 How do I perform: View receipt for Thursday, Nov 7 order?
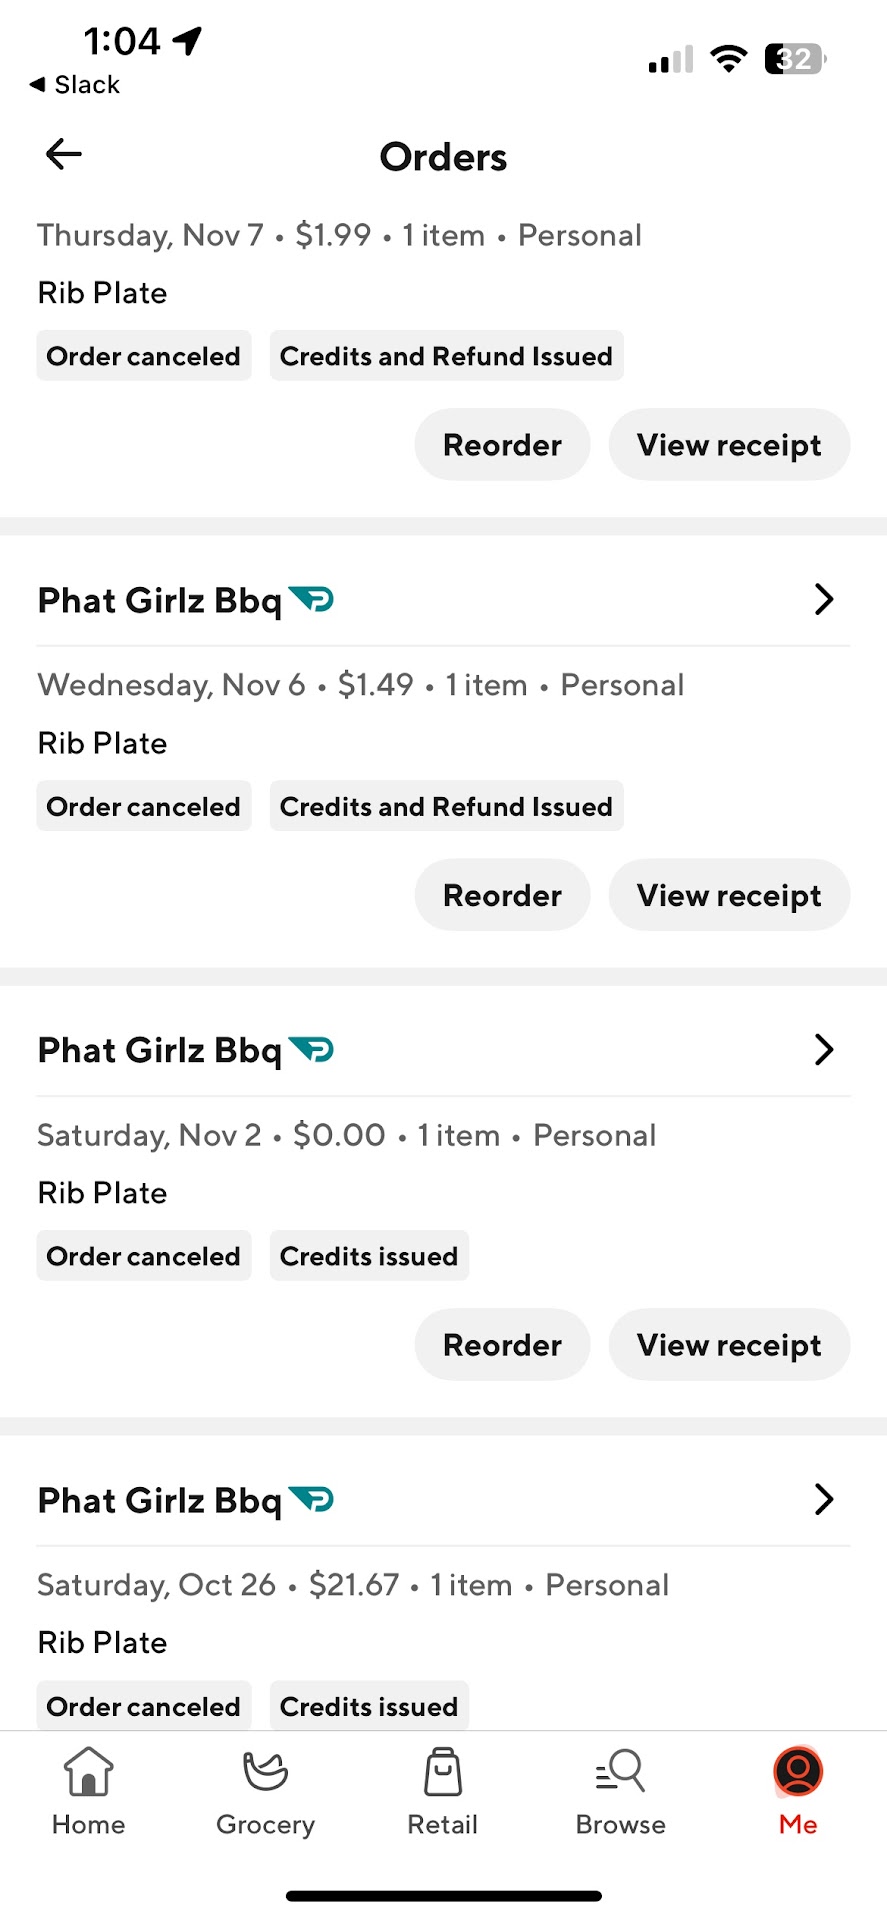click(729, 445)
